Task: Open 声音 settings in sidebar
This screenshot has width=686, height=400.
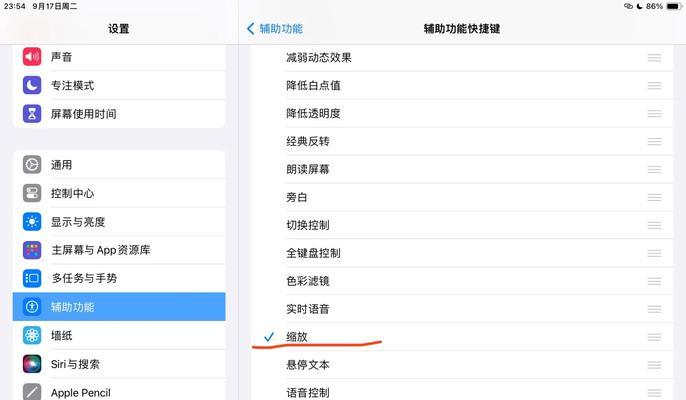Action: click(119, 56)
